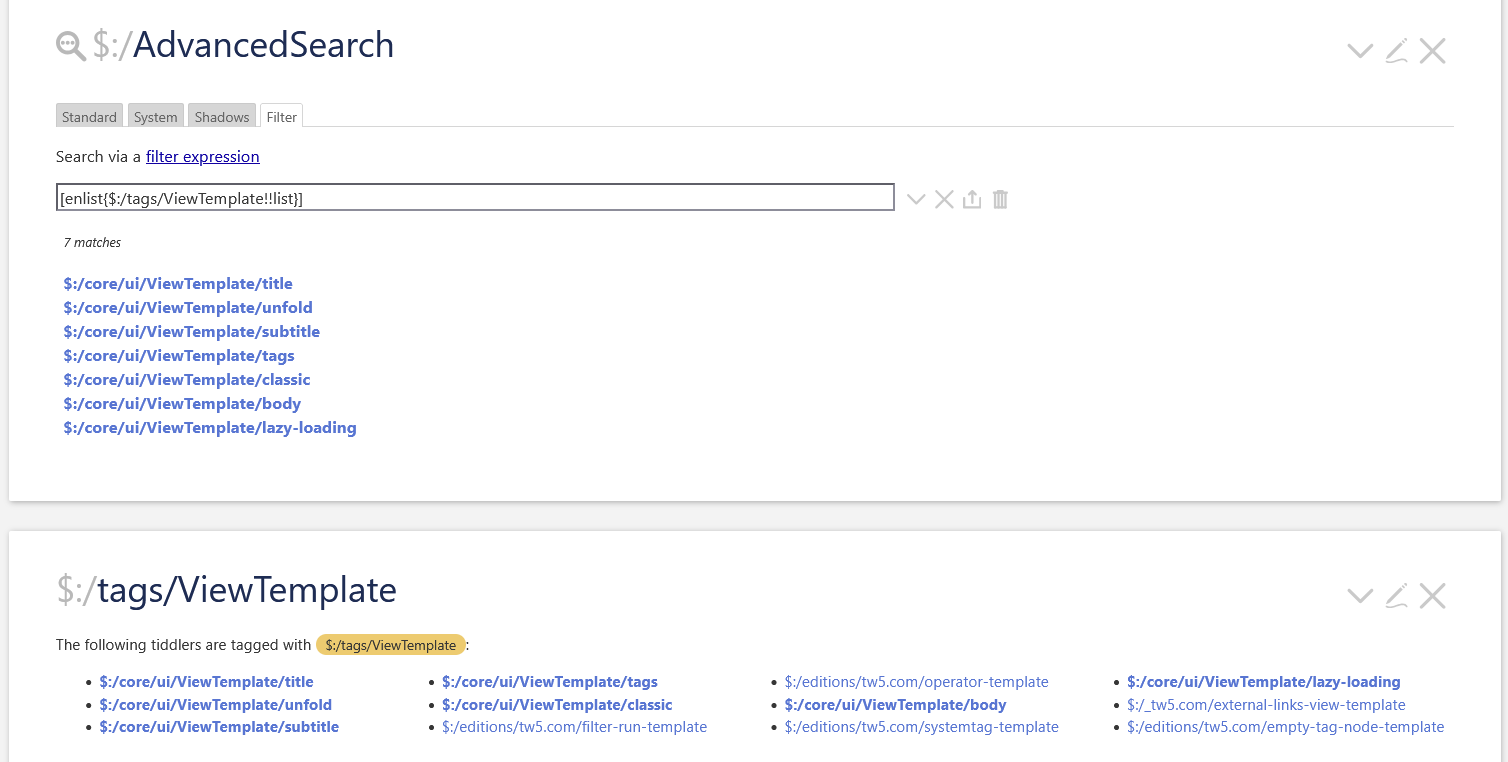Click the trash icon to delete matched tiddlers
The image size is (1508, 762).
pos(1000,200)
